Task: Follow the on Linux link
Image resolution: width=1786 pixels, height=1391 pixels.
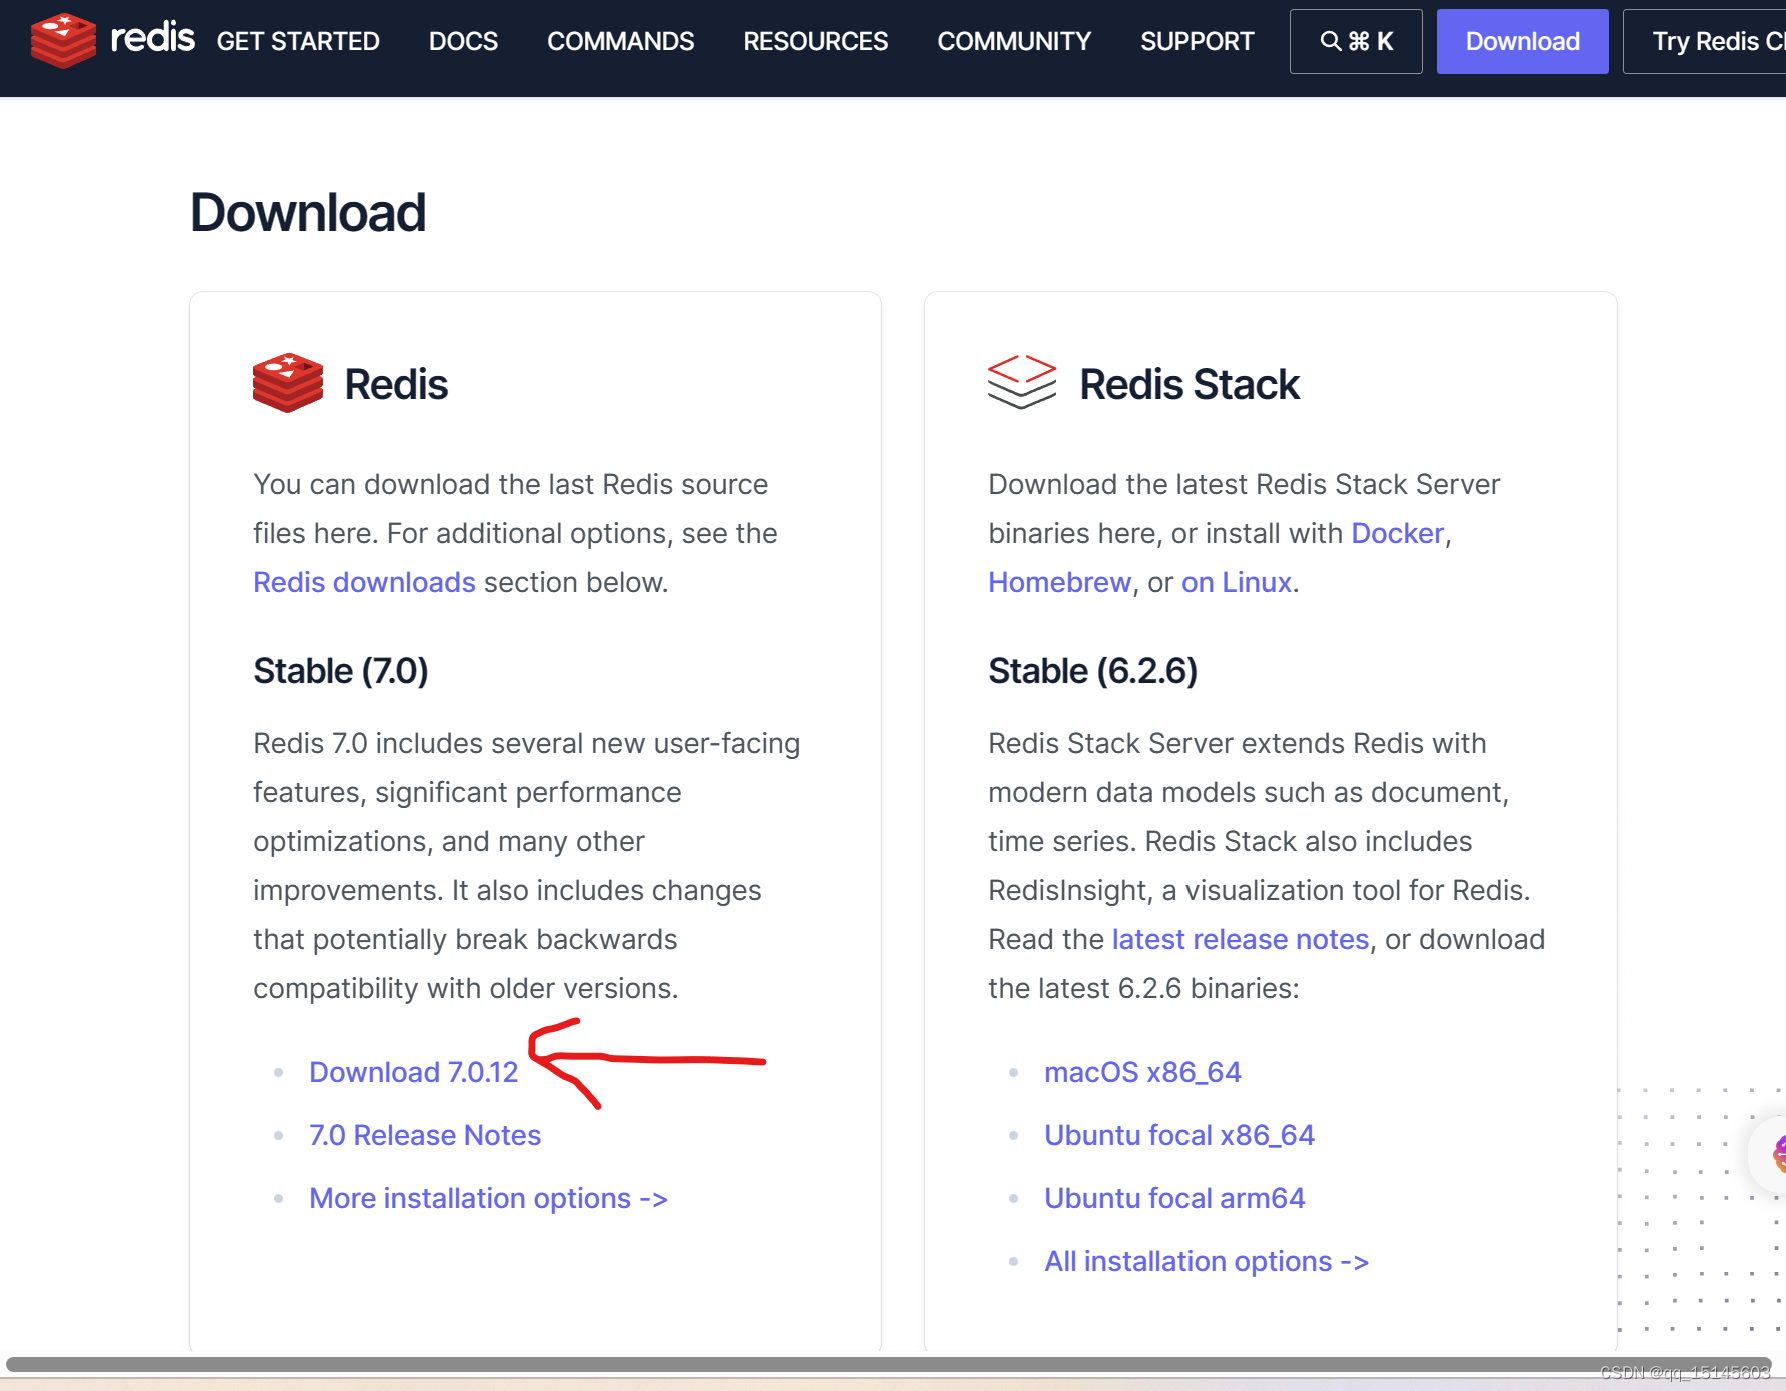Action: (x=1236, y=582)
